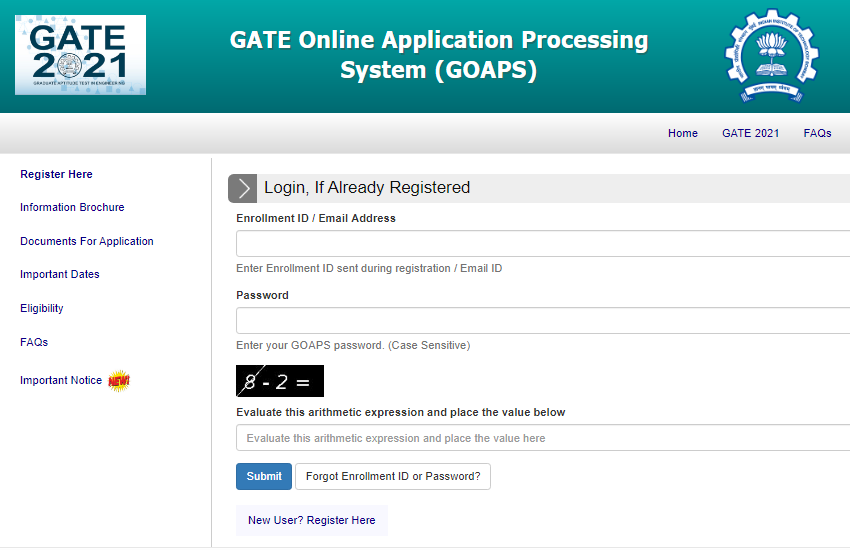Open the FAQs link in the sidebar

(x=34, y=342)
